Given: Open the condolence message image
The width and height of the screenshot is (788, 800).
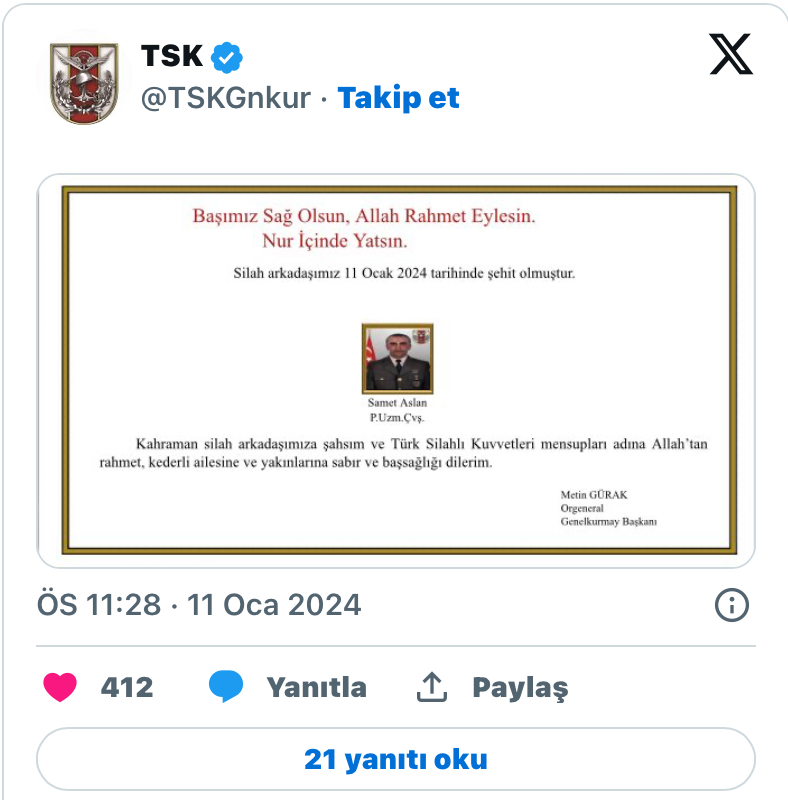Looking at the screenshot, I should click(x=396, y=371).
